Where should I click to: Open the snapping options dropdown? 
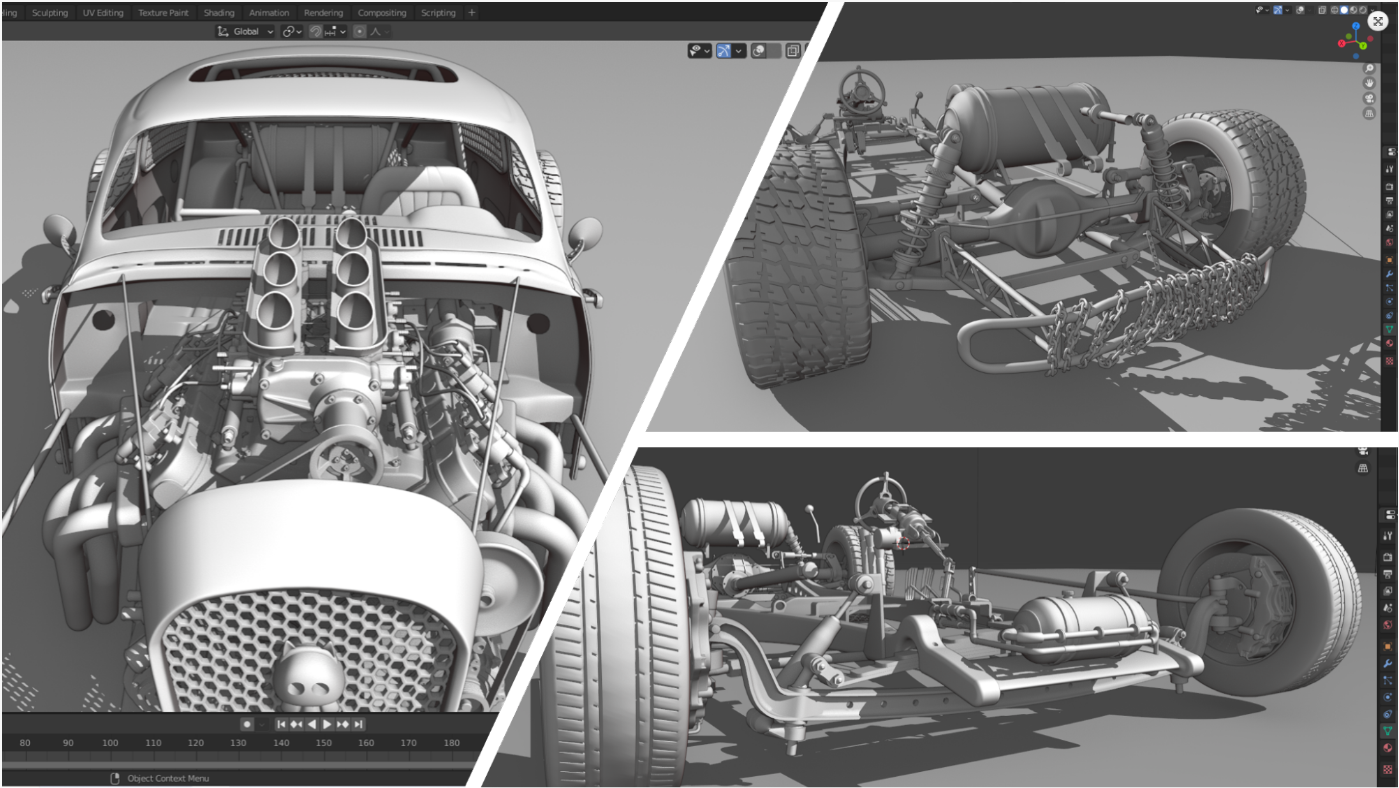click(335, 31)
